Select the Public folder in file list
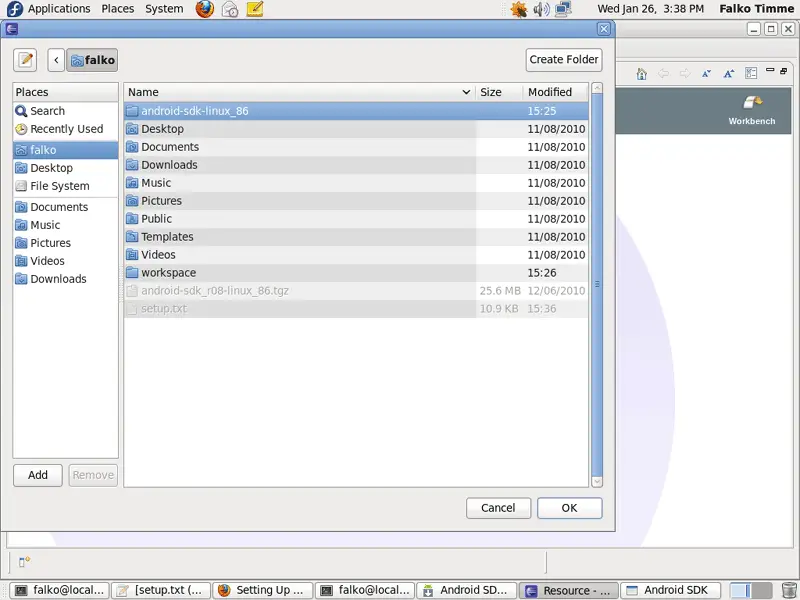 click(x=356, y=218)
